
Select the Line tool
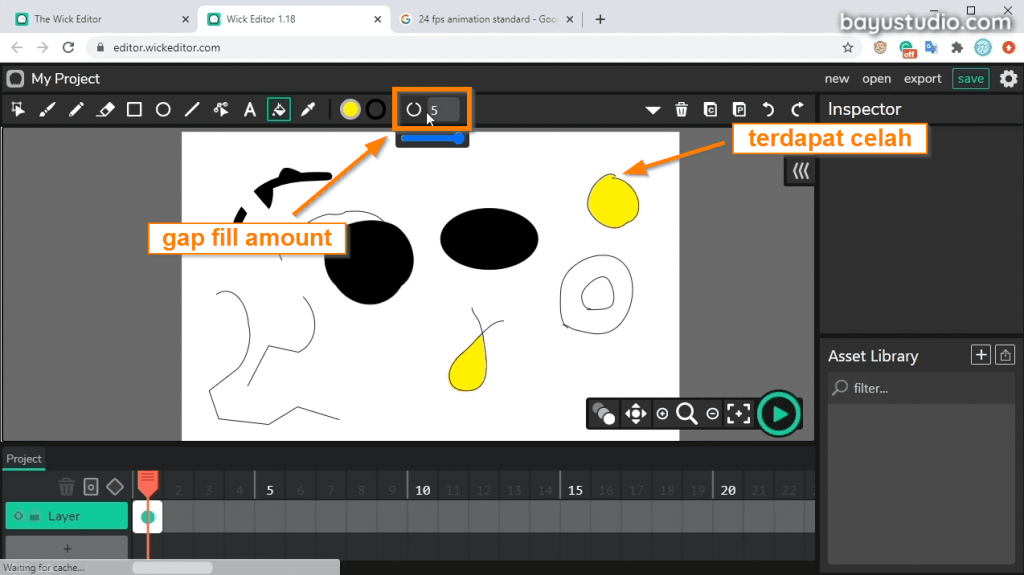point(192,109)
